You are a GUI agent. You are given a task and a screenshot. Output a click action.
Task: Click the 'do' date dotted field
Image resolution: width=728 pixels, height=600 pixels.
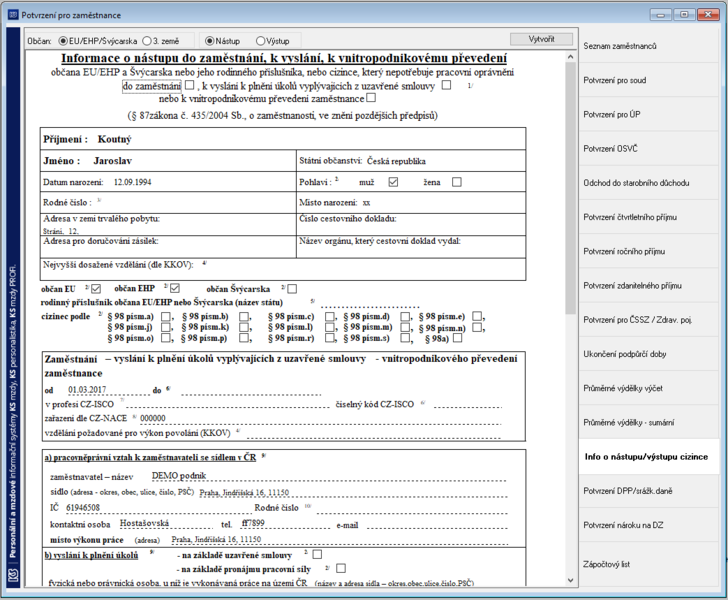[x=251, y=391]
